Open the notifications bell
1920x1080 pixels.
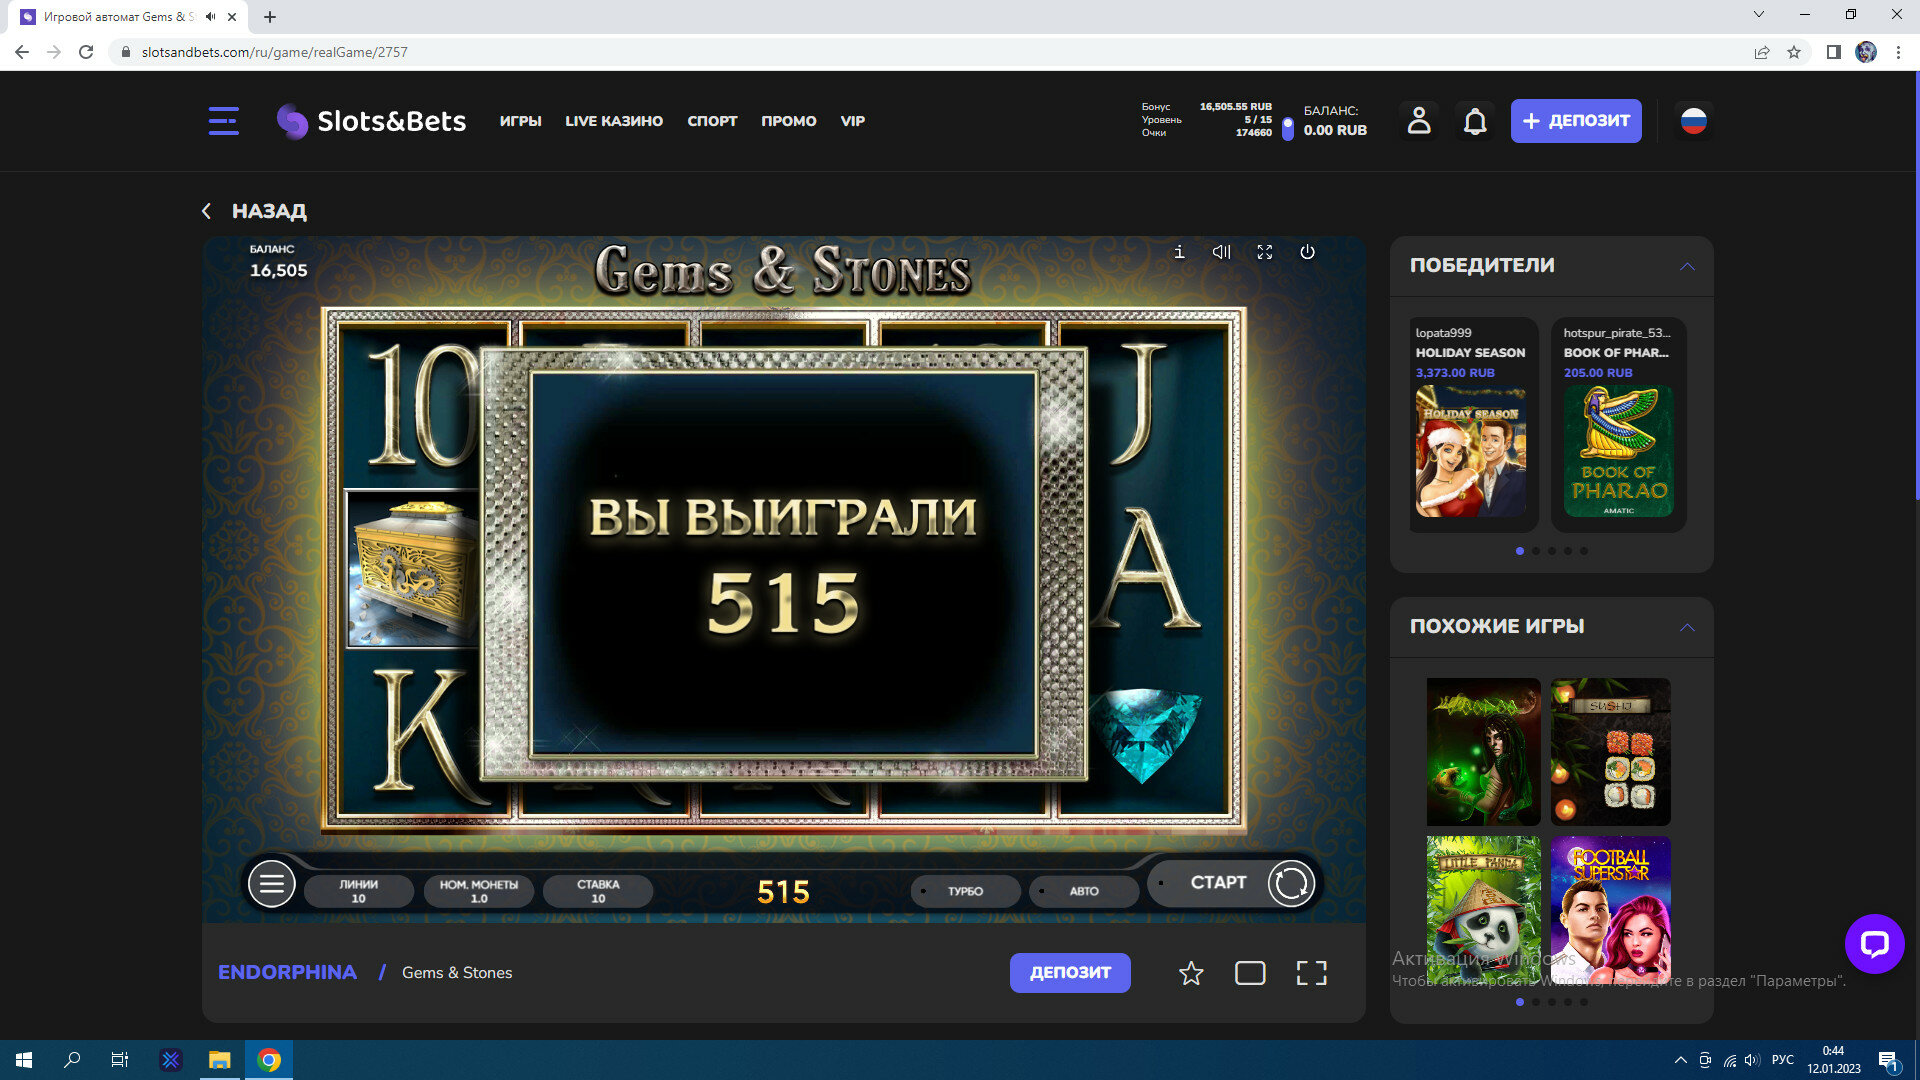point(1475,121)
